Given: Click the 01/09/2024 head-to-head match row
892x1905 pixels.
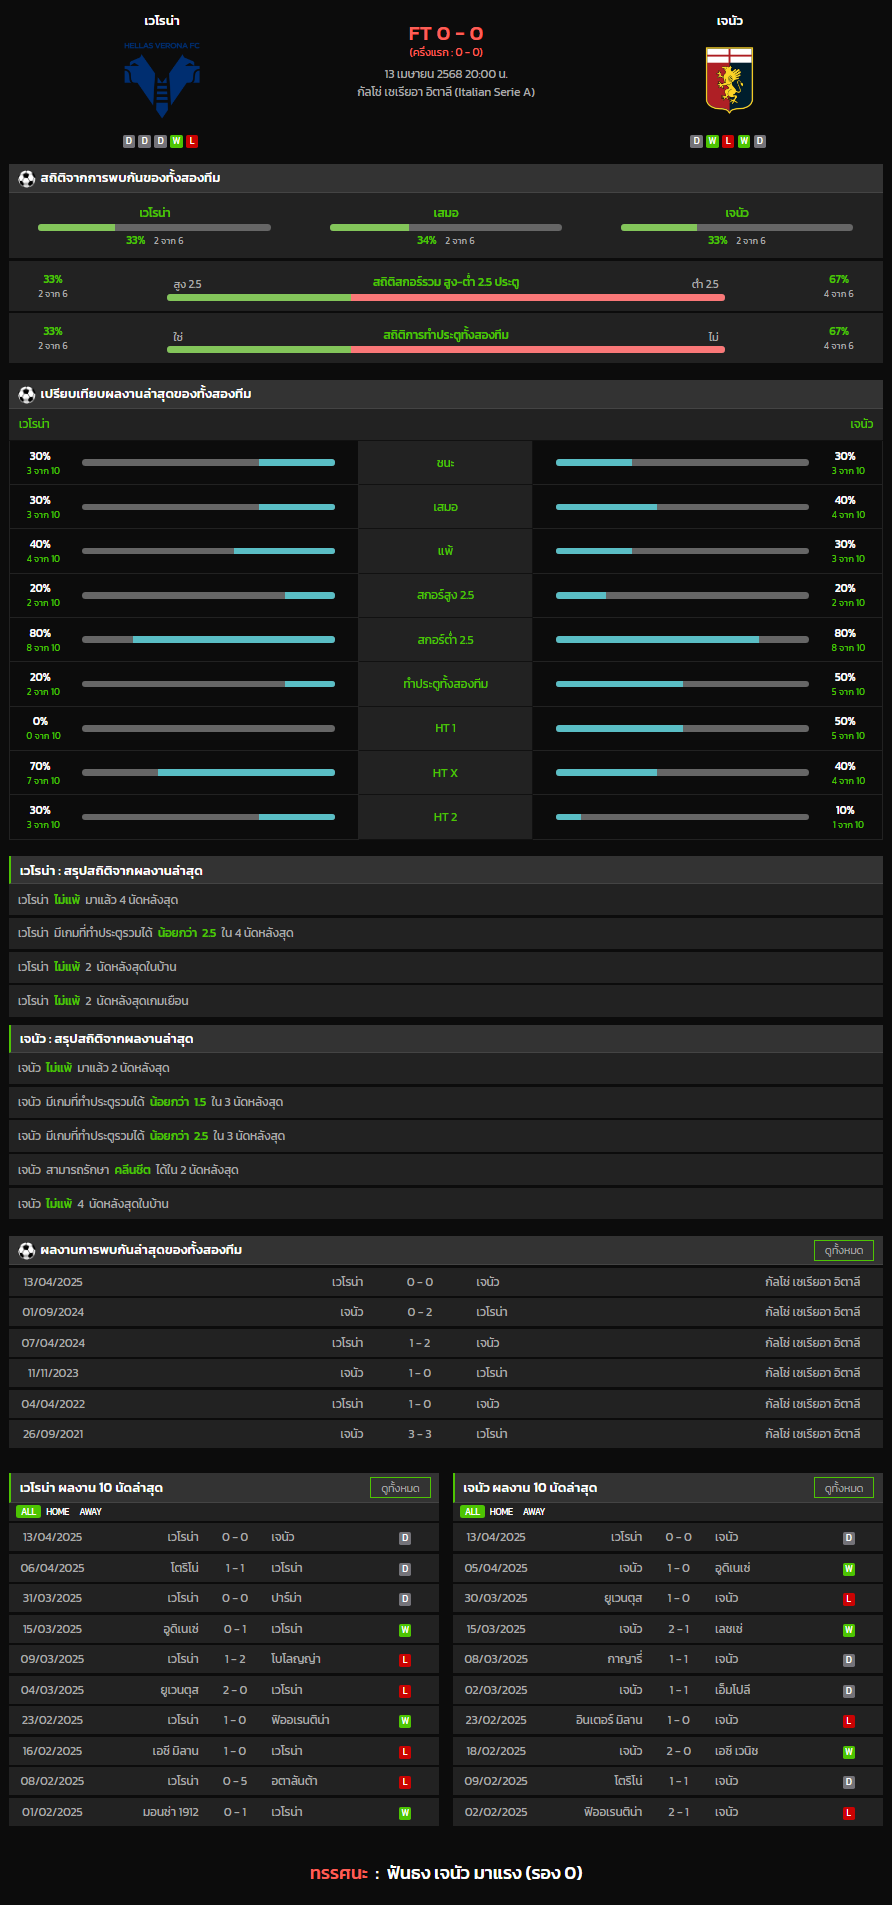Looking at the screenshot, I should pos(446,1312).
